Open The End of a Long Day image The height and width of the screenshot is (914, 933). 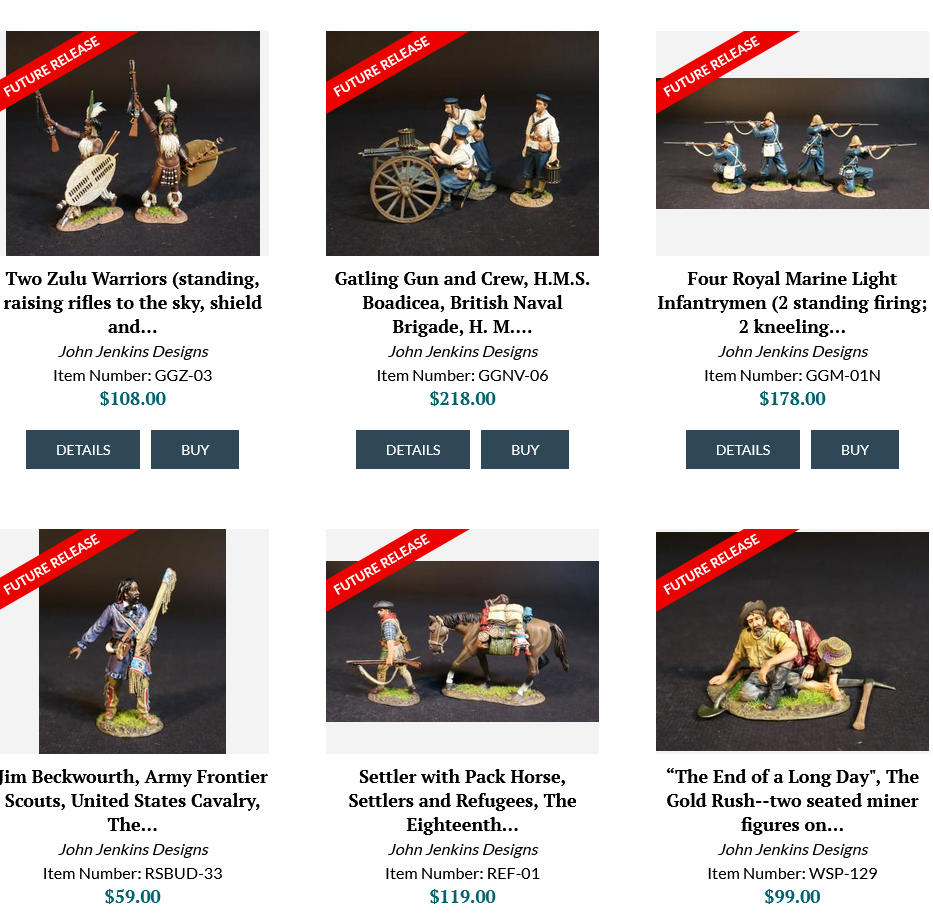coord(792,641)
